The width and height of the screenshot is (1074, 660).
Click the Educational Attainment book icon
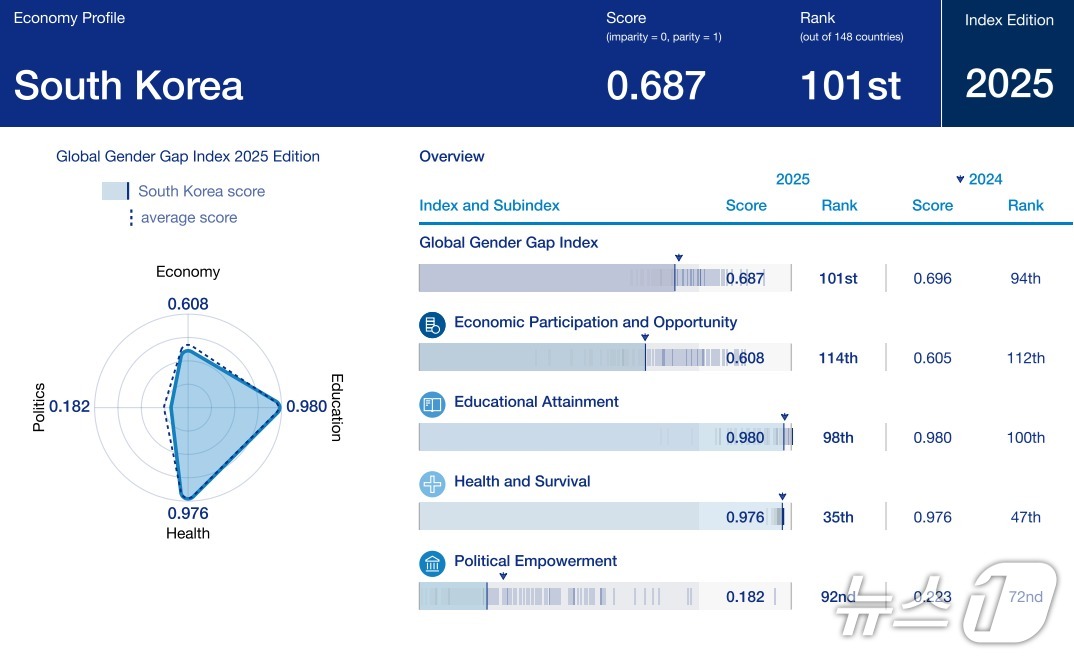coord(432,404)
